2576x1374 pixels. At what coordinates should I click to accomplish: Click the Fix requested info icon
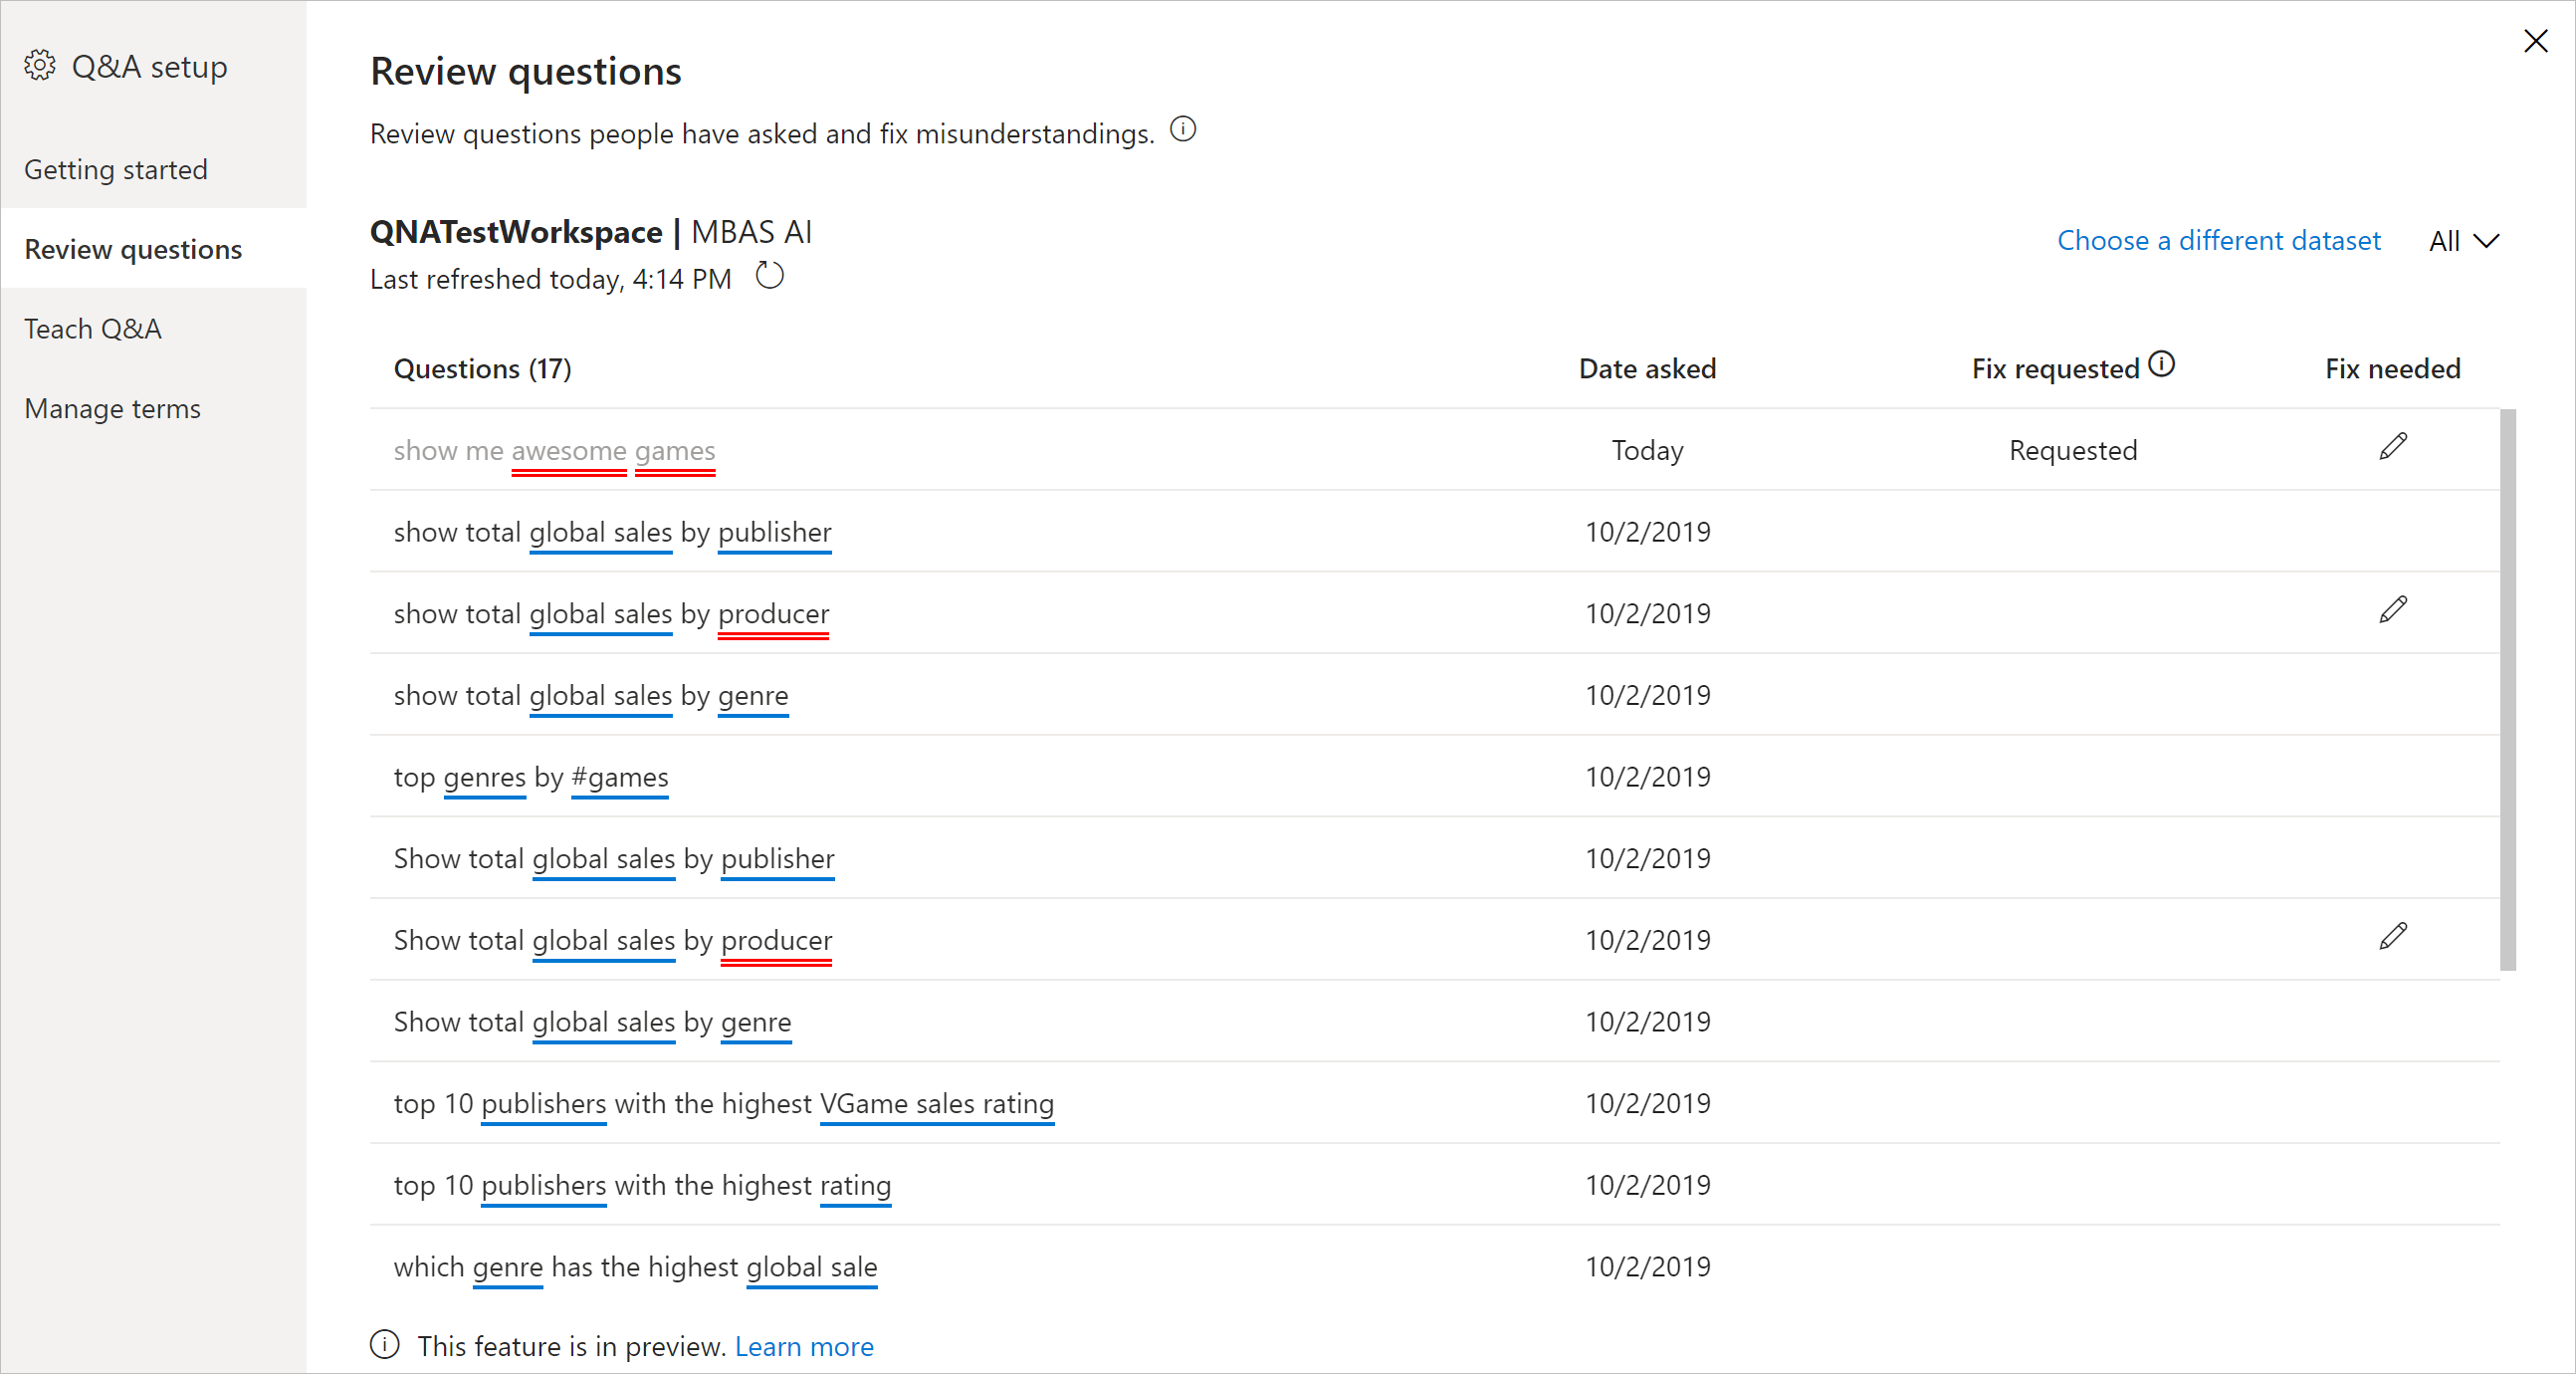click(x=2161, y=365)
